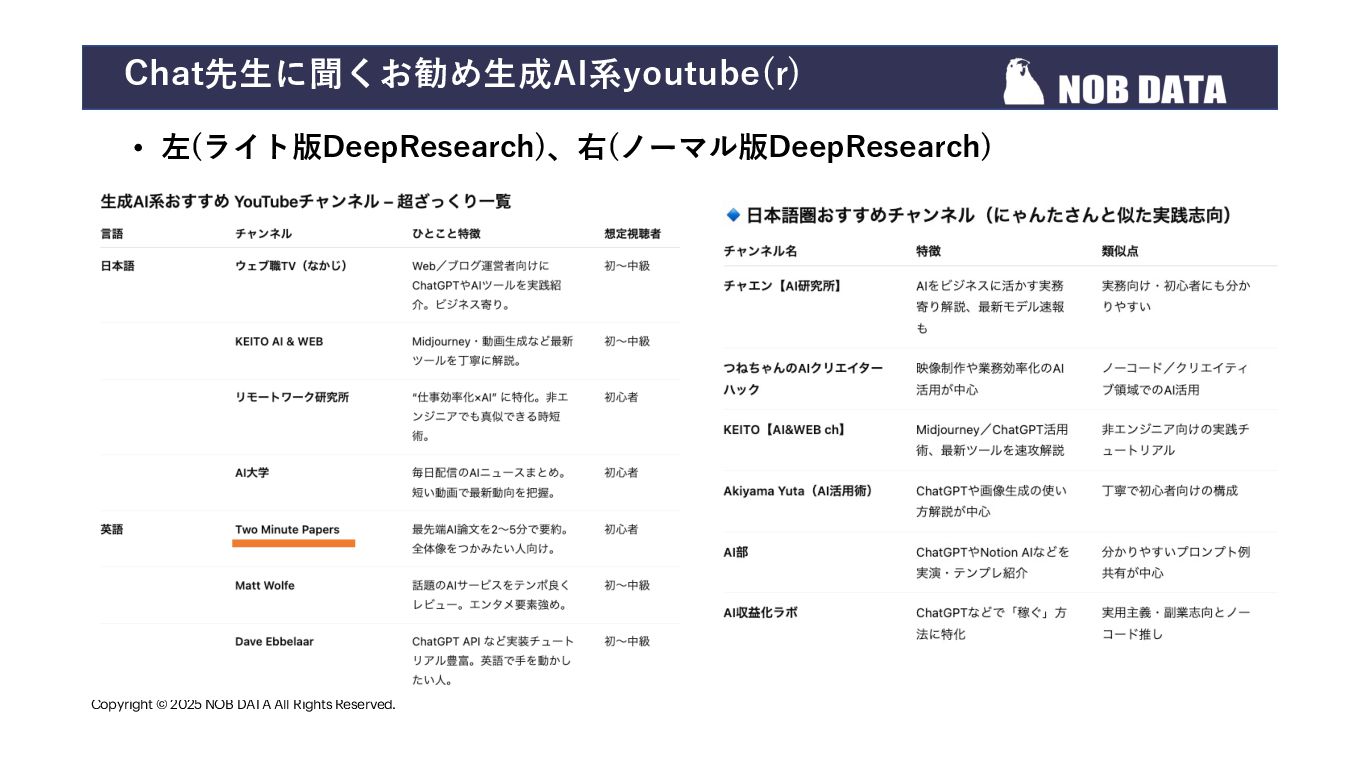Click the '想定視聴者' column header
1361x765 pixels.
(633, 234)
